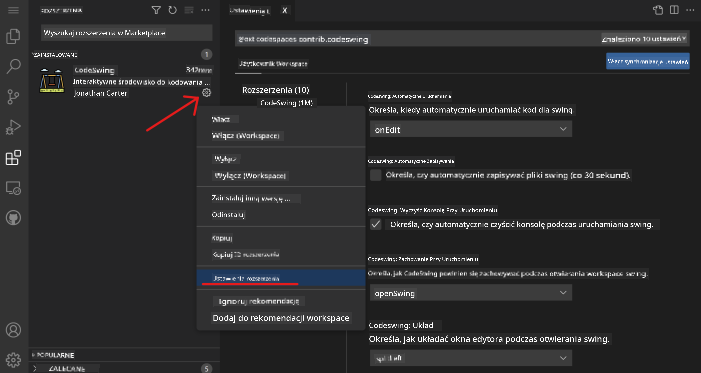The height and width of the screenshot is (373, 701).
Task: Open the GitHub view in activity bar
Action: [13, 218]
